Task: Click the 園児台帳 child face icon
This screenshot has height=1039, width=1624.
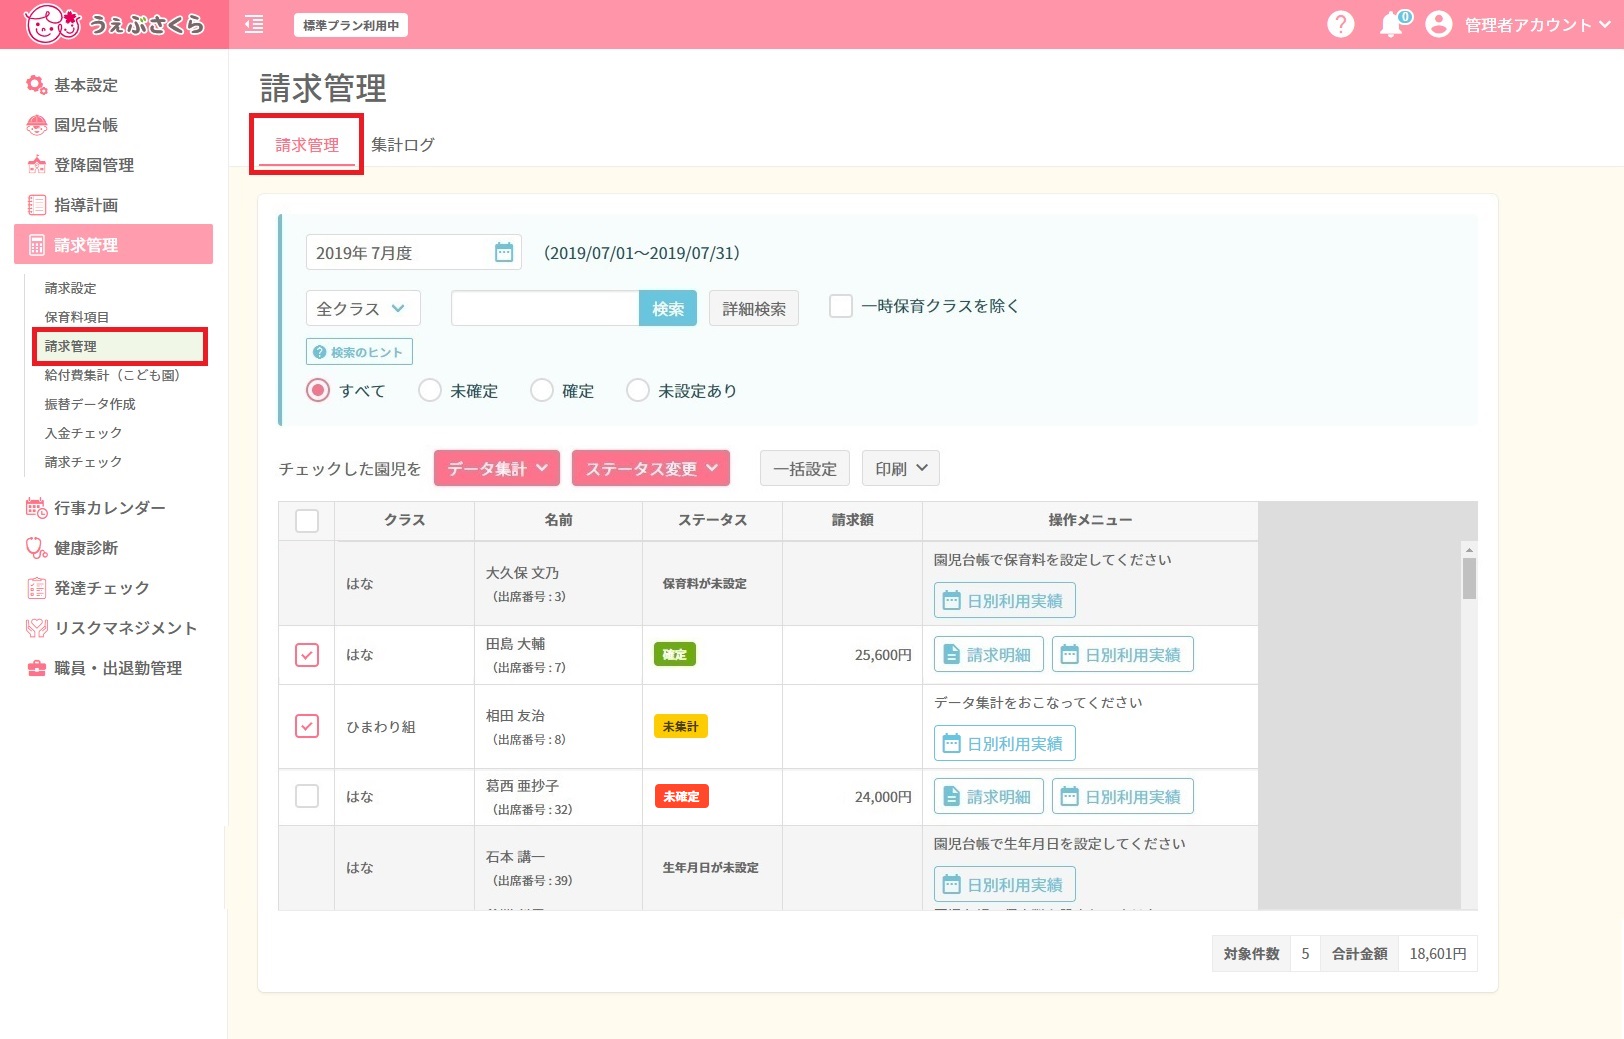Action: tap(37, 125)
